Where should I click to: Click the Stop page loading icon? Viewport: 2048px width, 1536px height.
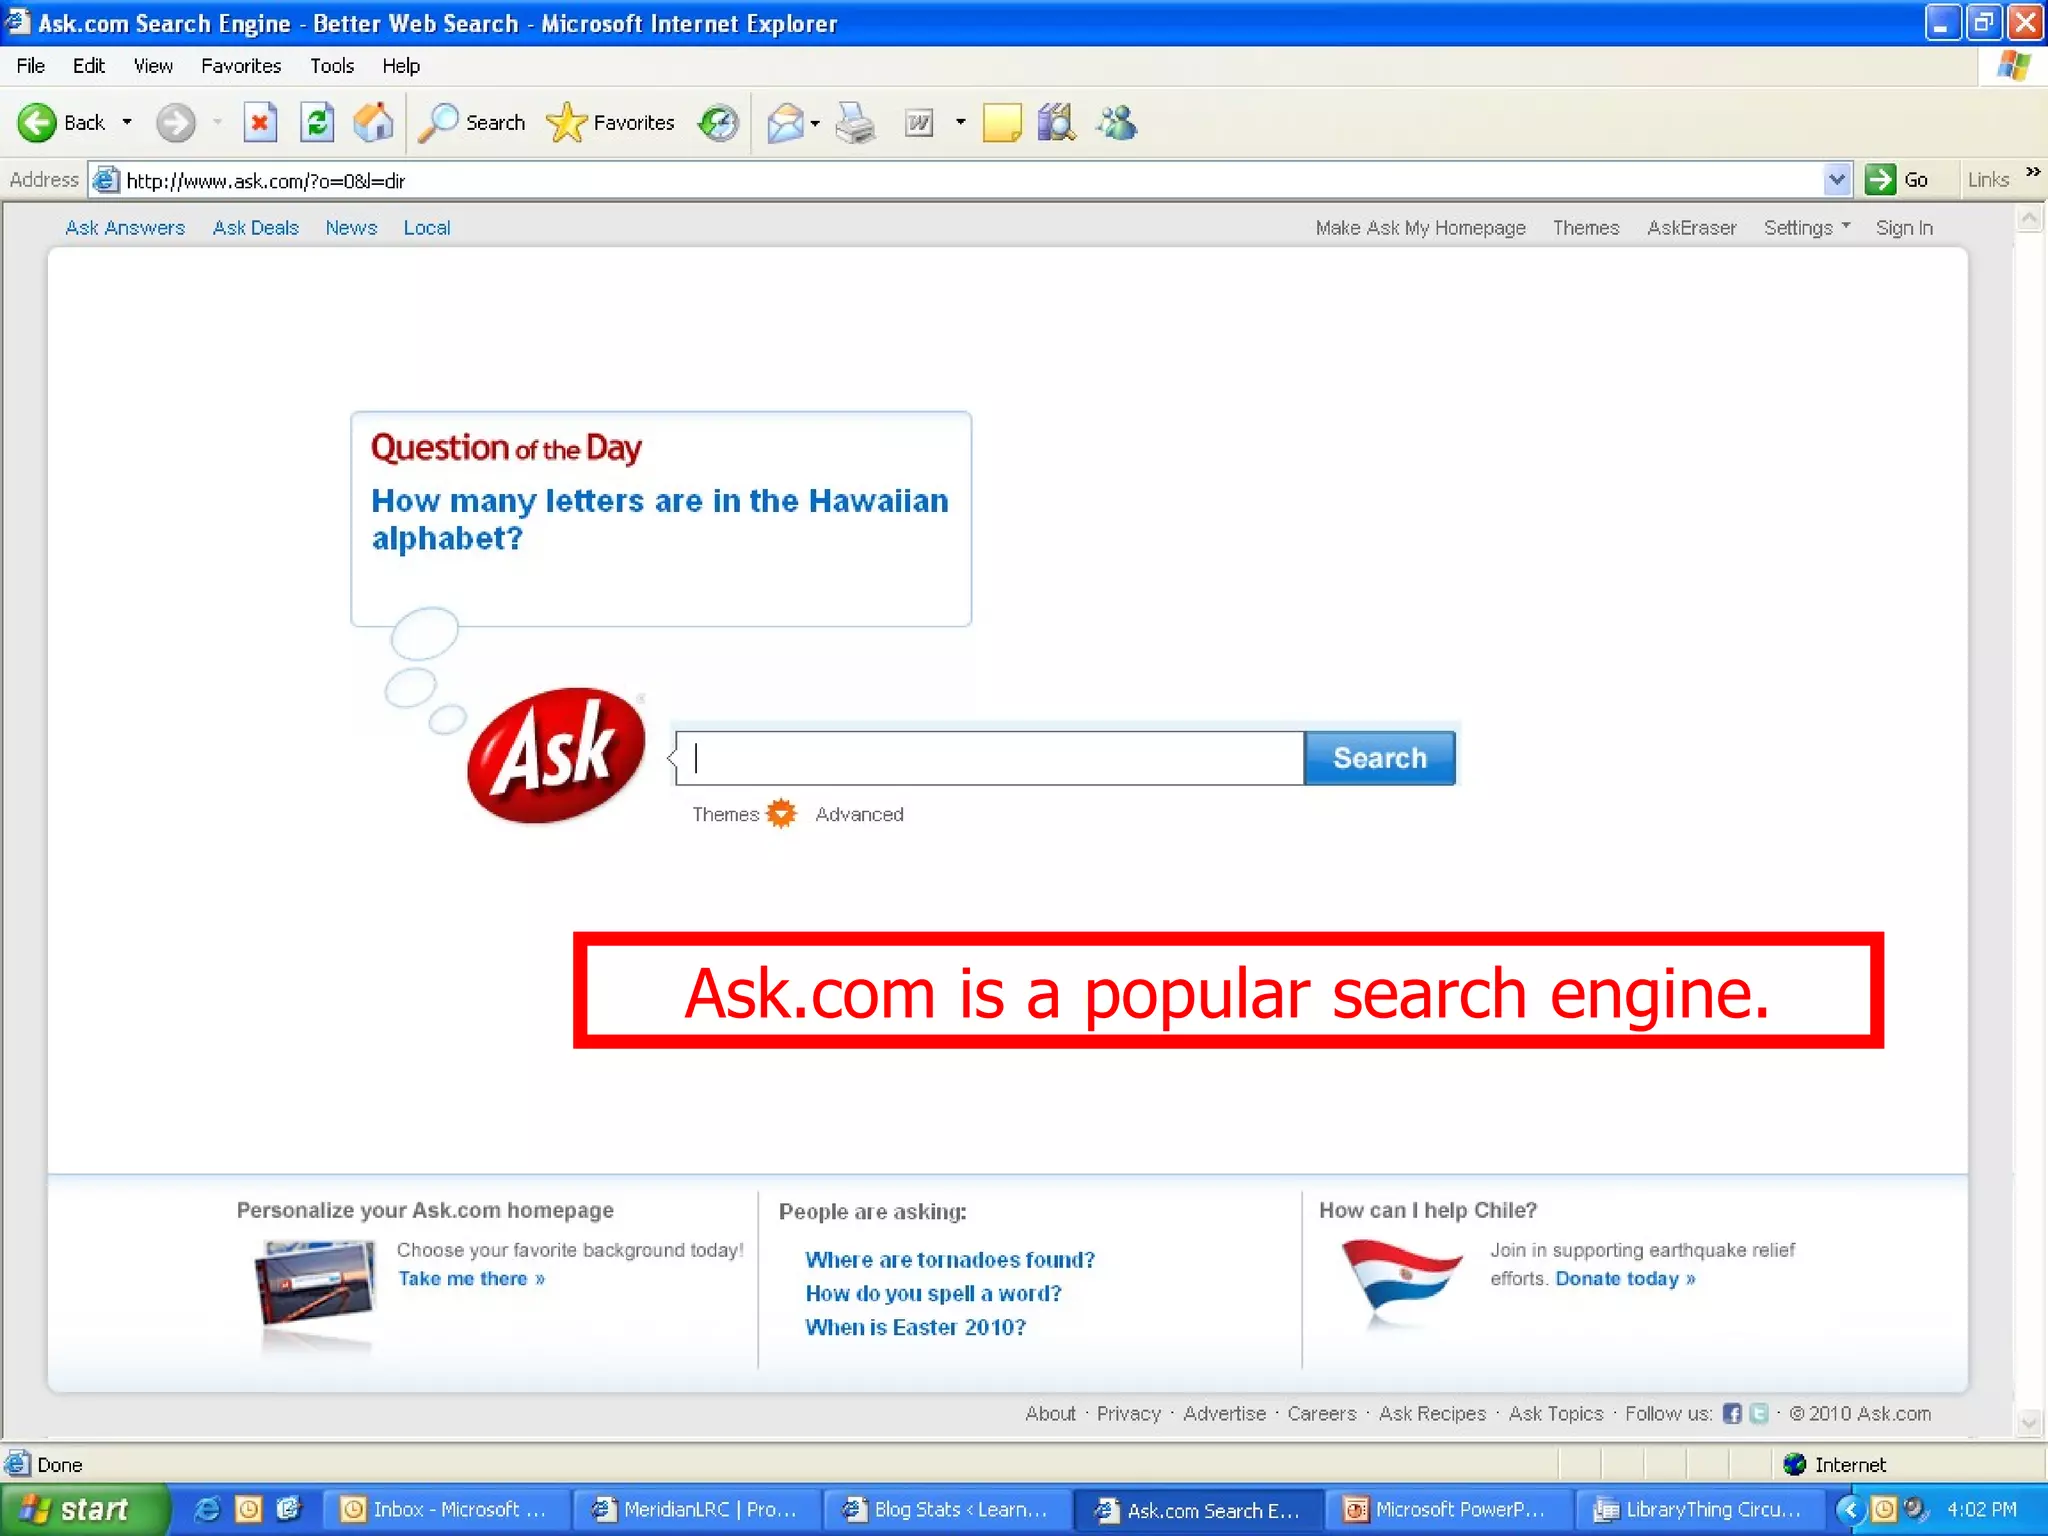[260, 123]
